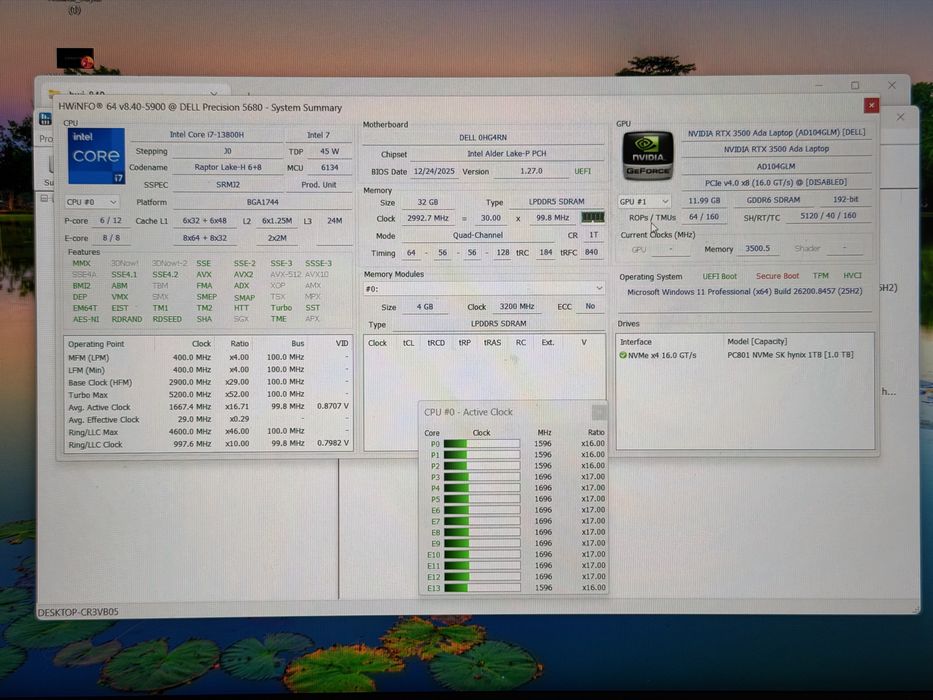Click the Microsoft Windows 11 Professional build text
Viewport: 933px width, 700px height.
tap(744, 292)
